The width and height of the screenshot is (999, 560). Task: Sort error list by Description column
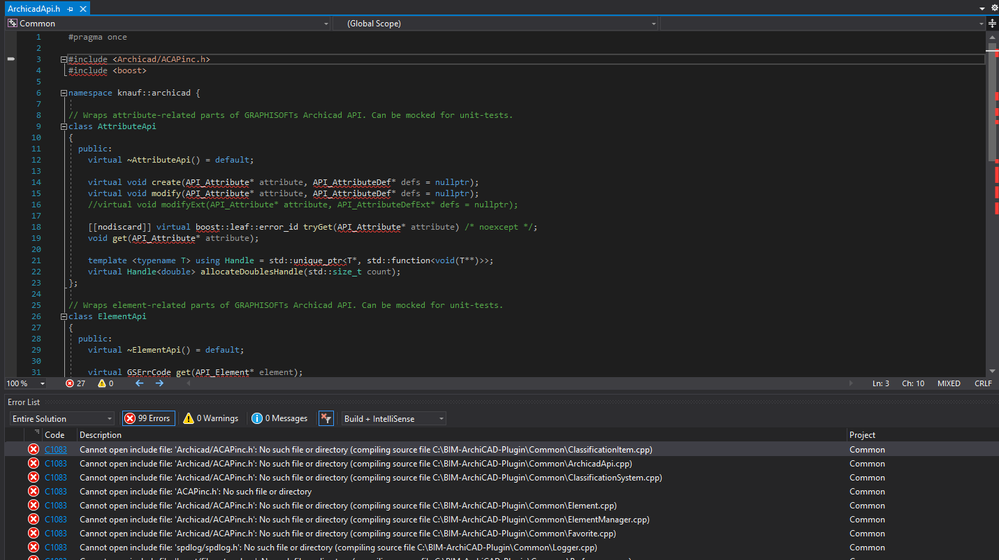click(101, 435)
